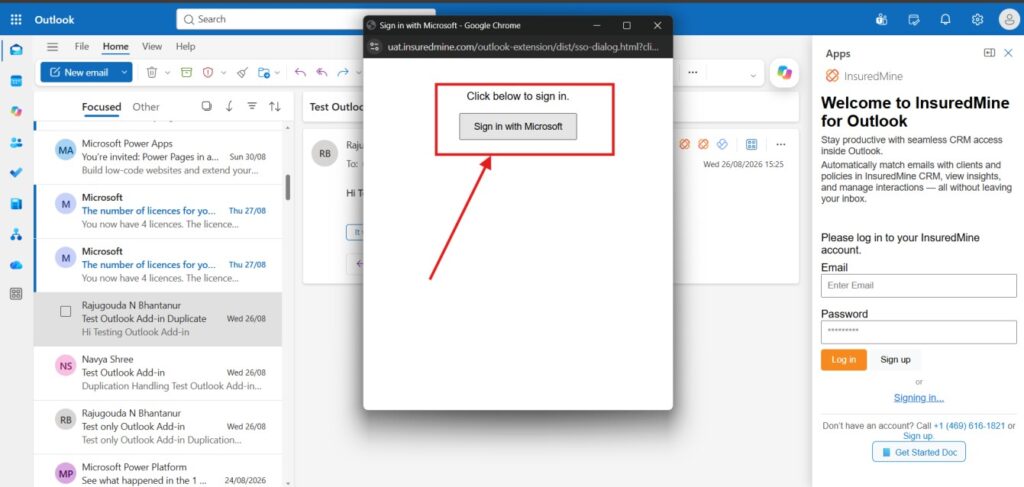Open the People contacts sidebar icon
This screenshot has width=1024, height=487.
pyautogui.click(x=16, y=142)
